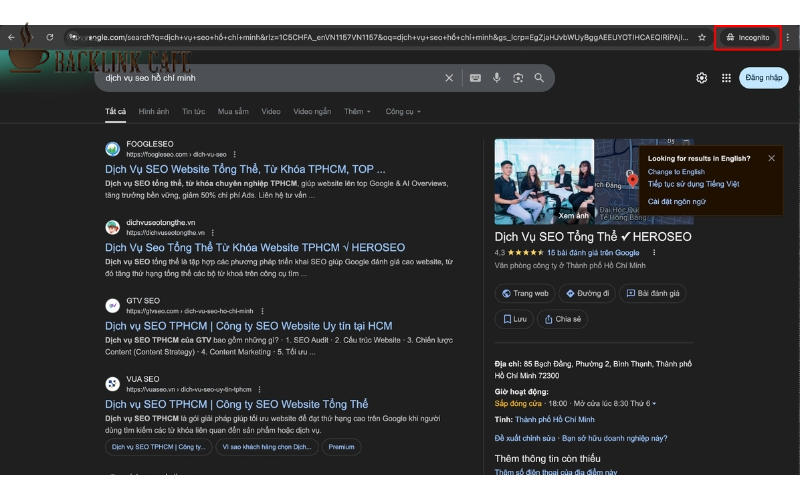Switch to the Video tab
The height and width of the screenshot is (500, 800).
(271, 111)
